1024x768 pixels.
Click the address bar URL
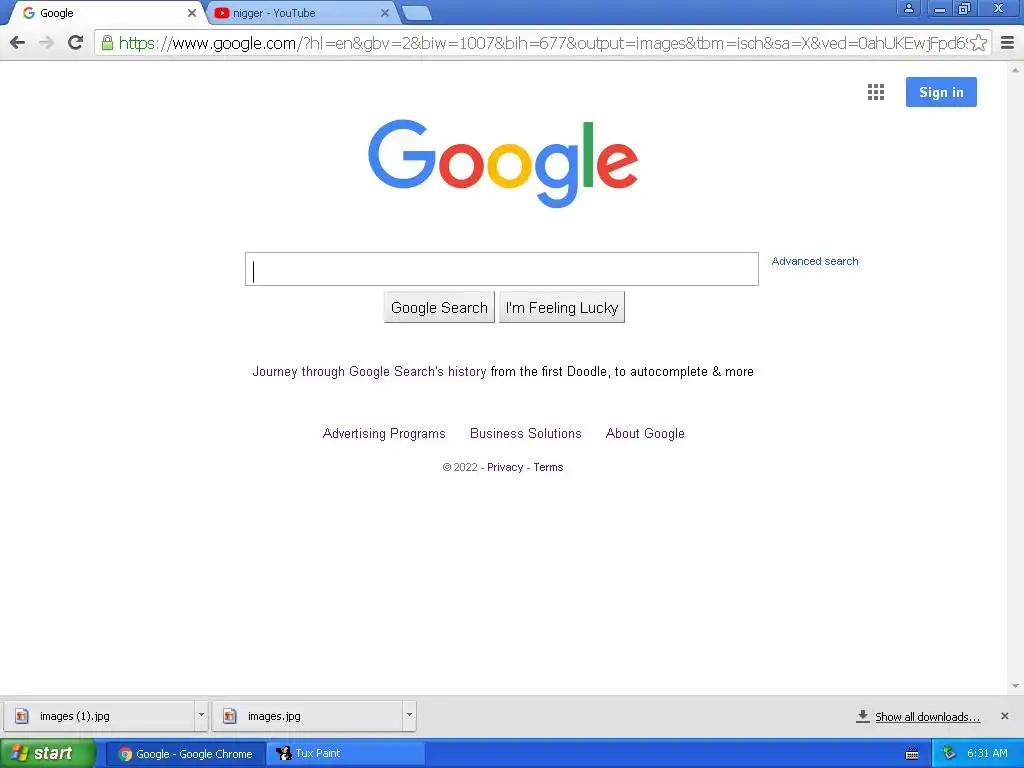pyautogui.click(x=542, y=43)
